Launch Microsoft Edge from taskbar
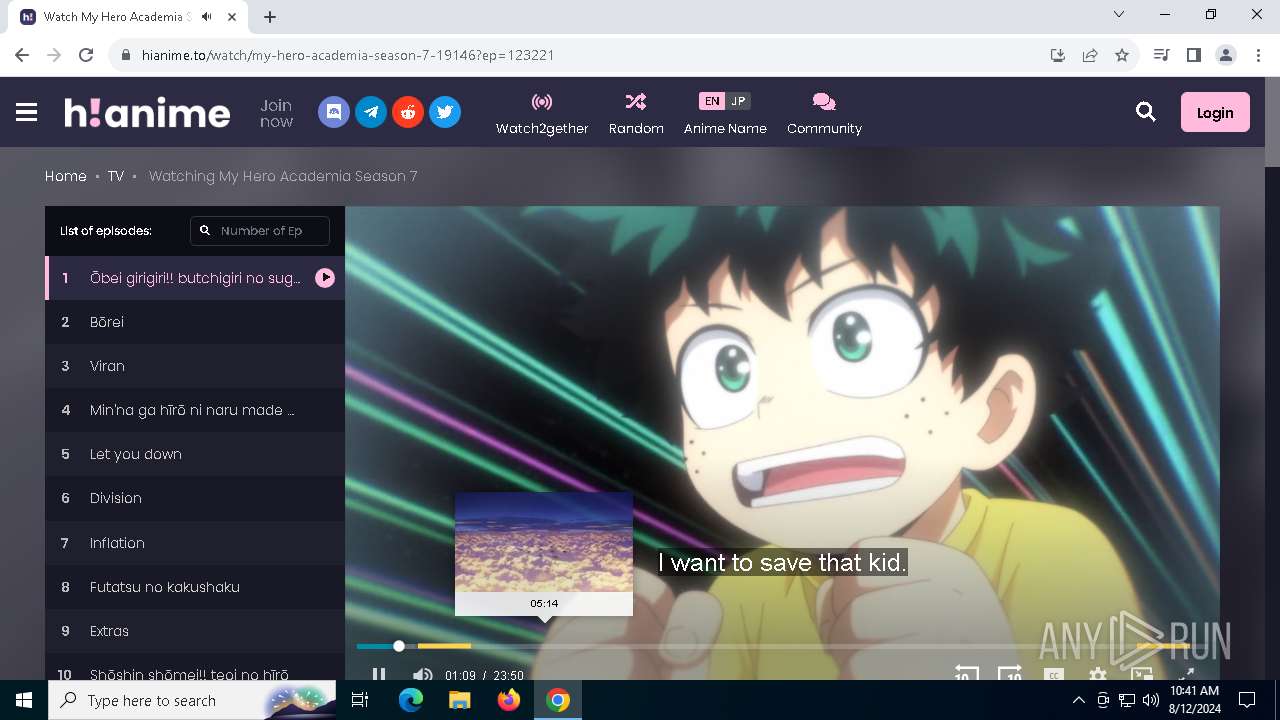1280x720 pixels. (411, 700)
